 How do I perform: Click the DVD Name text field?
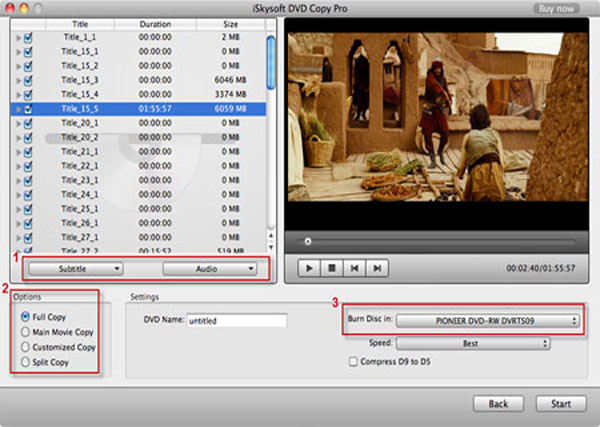(x=237, y=321)
